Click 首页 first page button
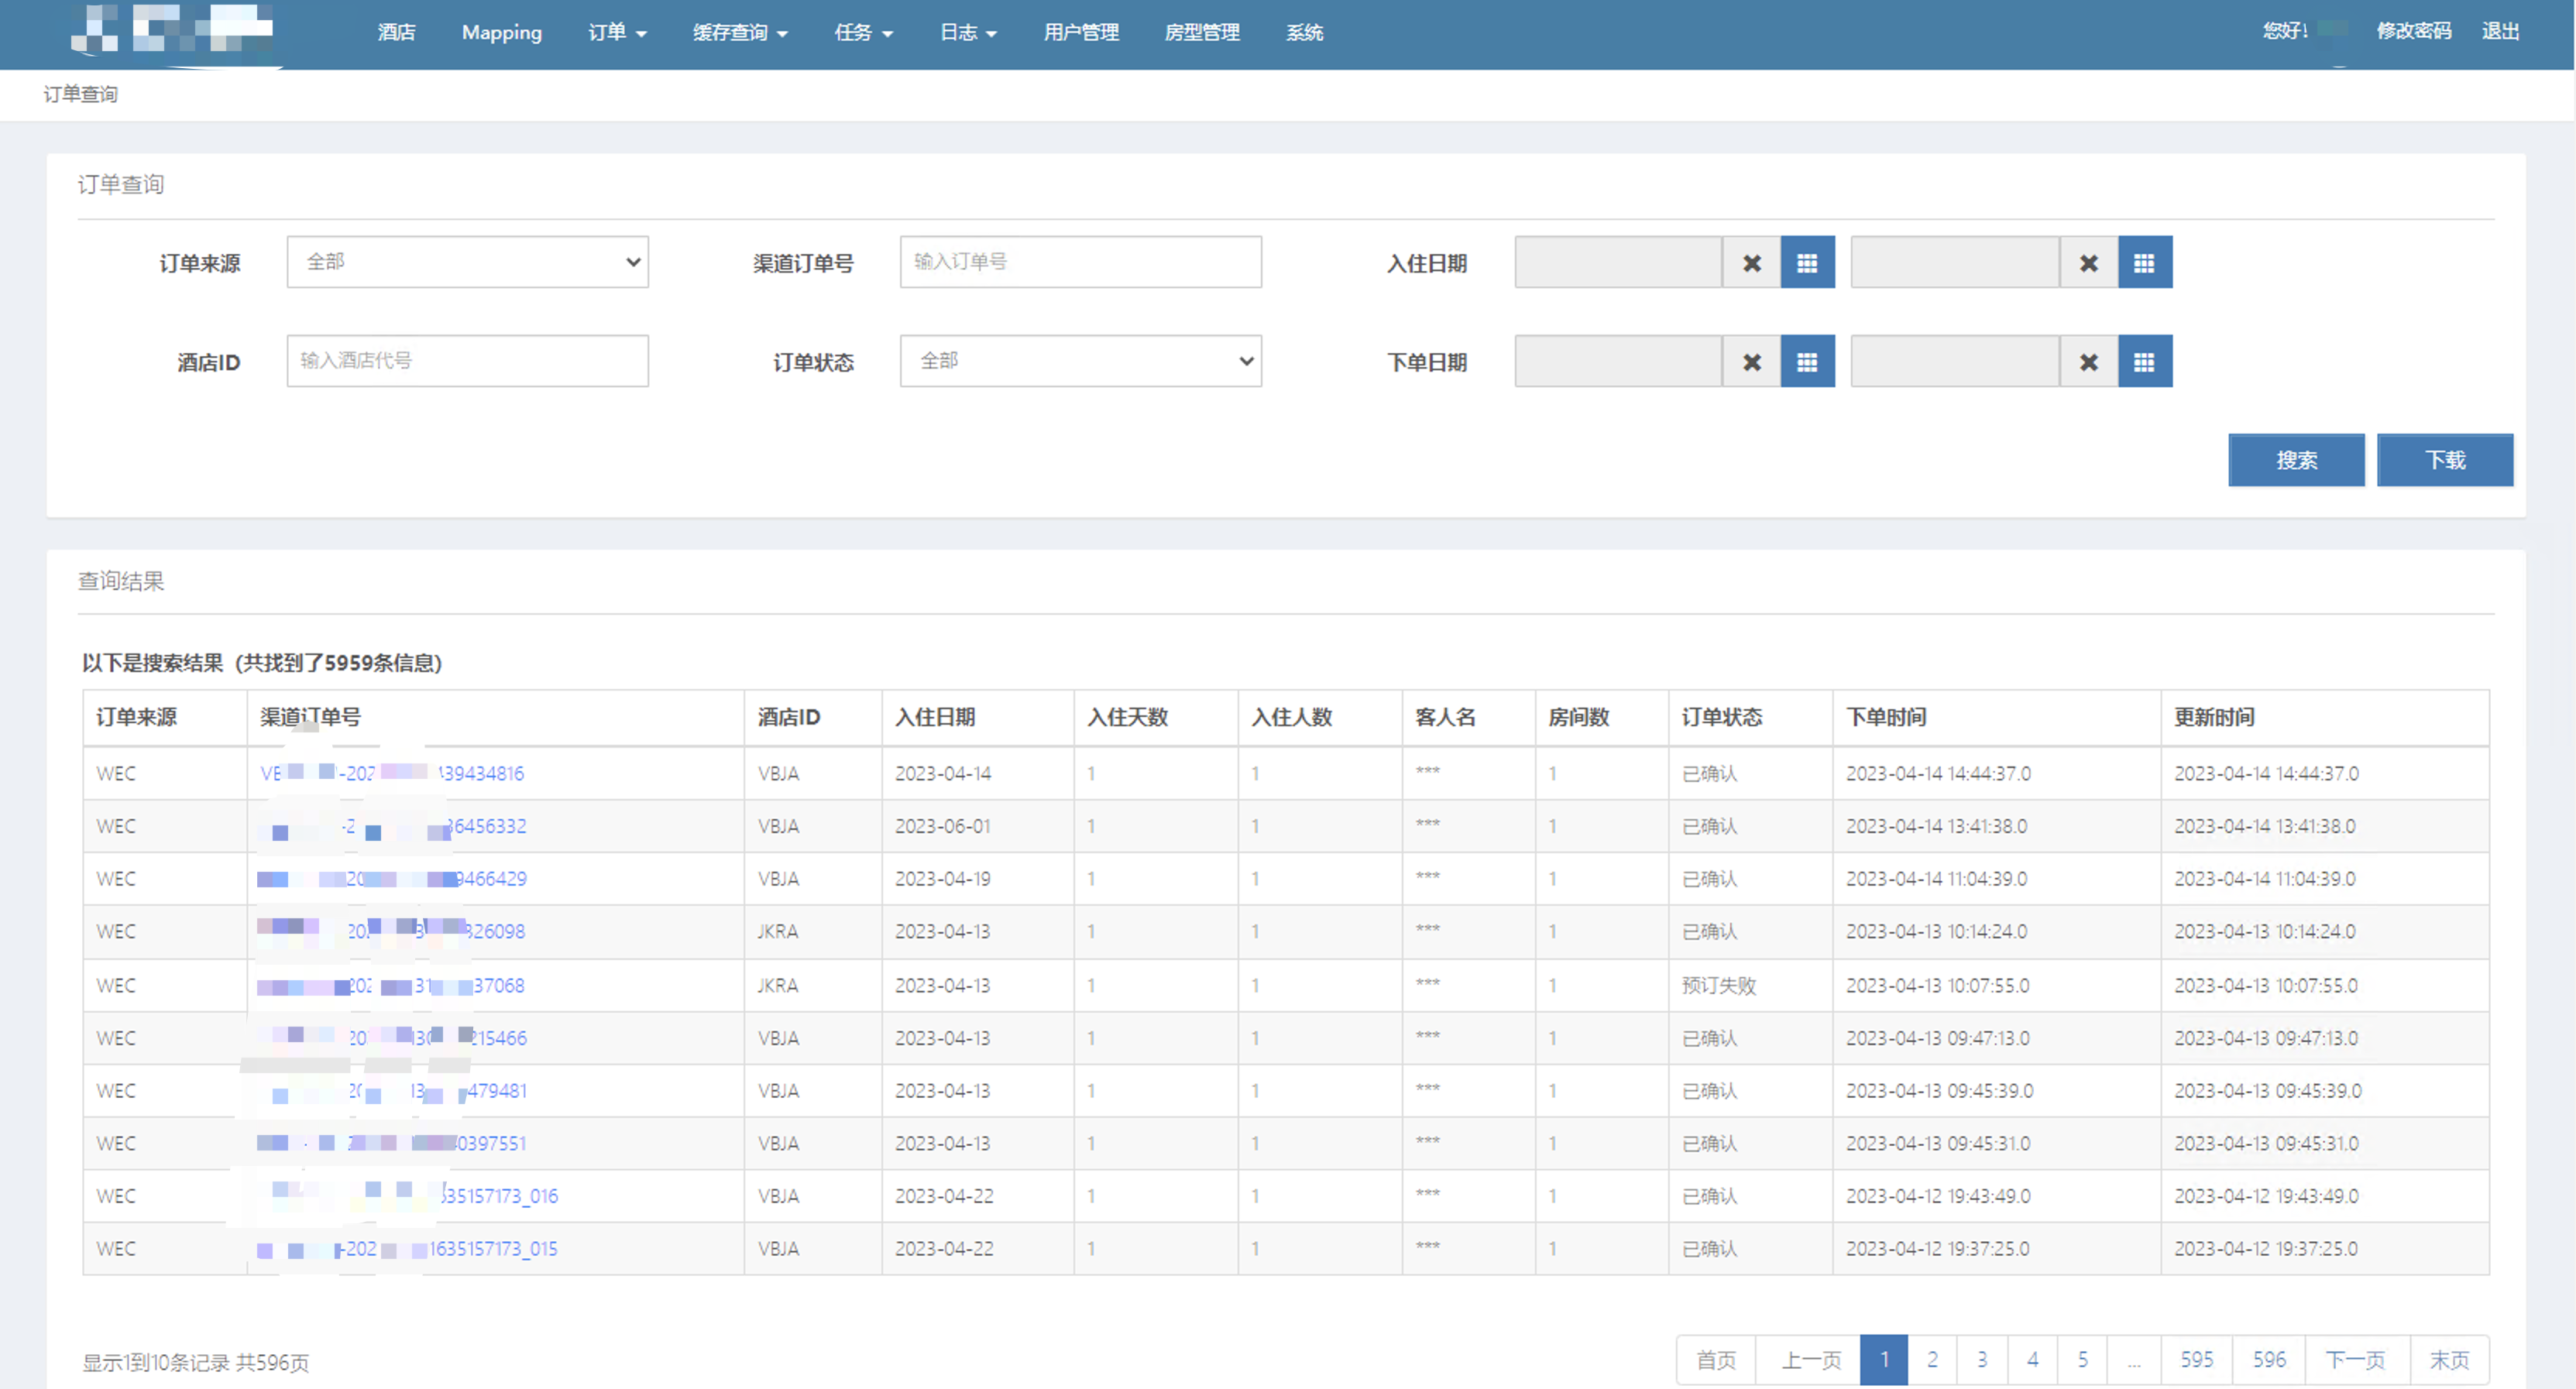 coord(1716,1360)
